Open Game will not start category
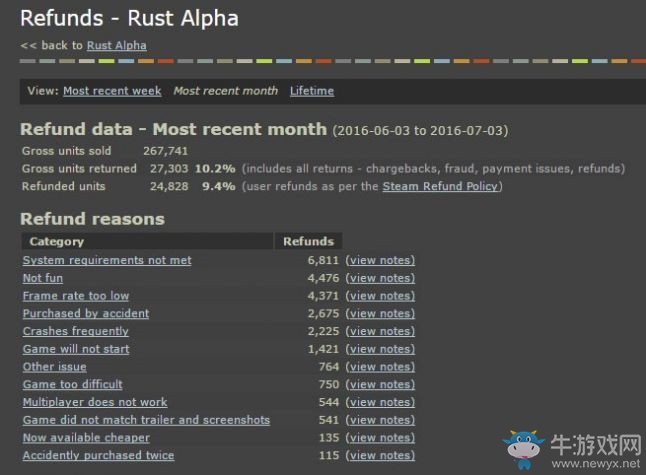646x475 pixels. click(x=76, y=349)
